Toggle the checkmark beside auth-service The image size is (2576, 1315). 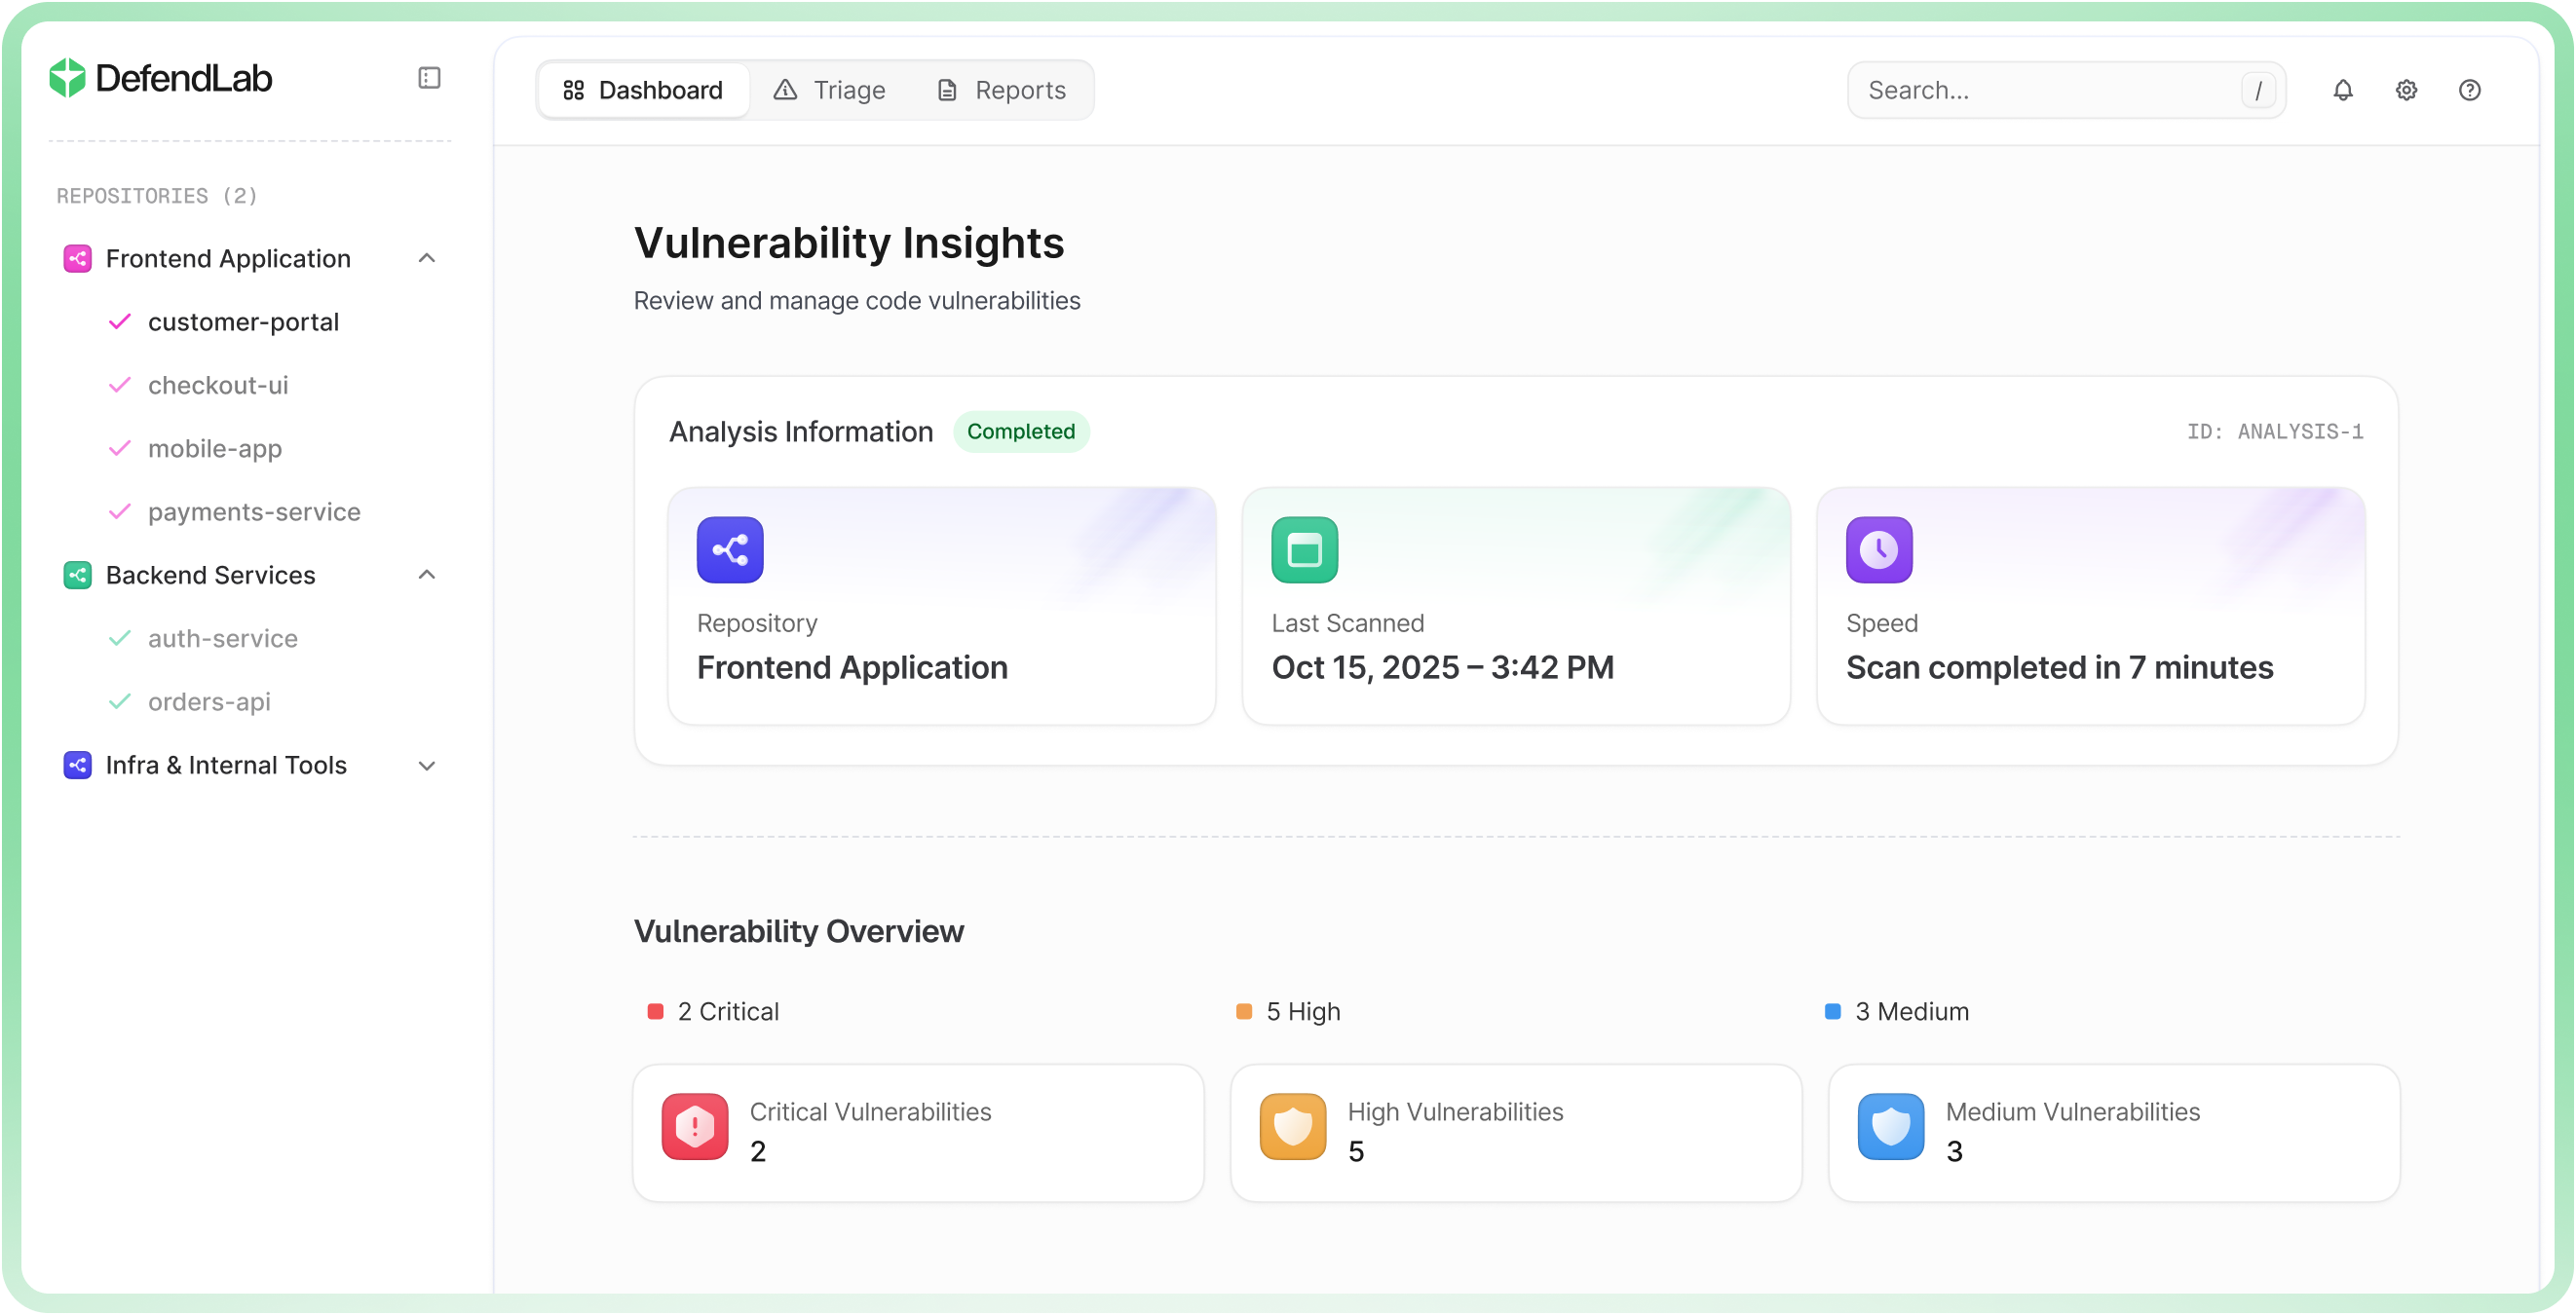(x=121, y=638)
